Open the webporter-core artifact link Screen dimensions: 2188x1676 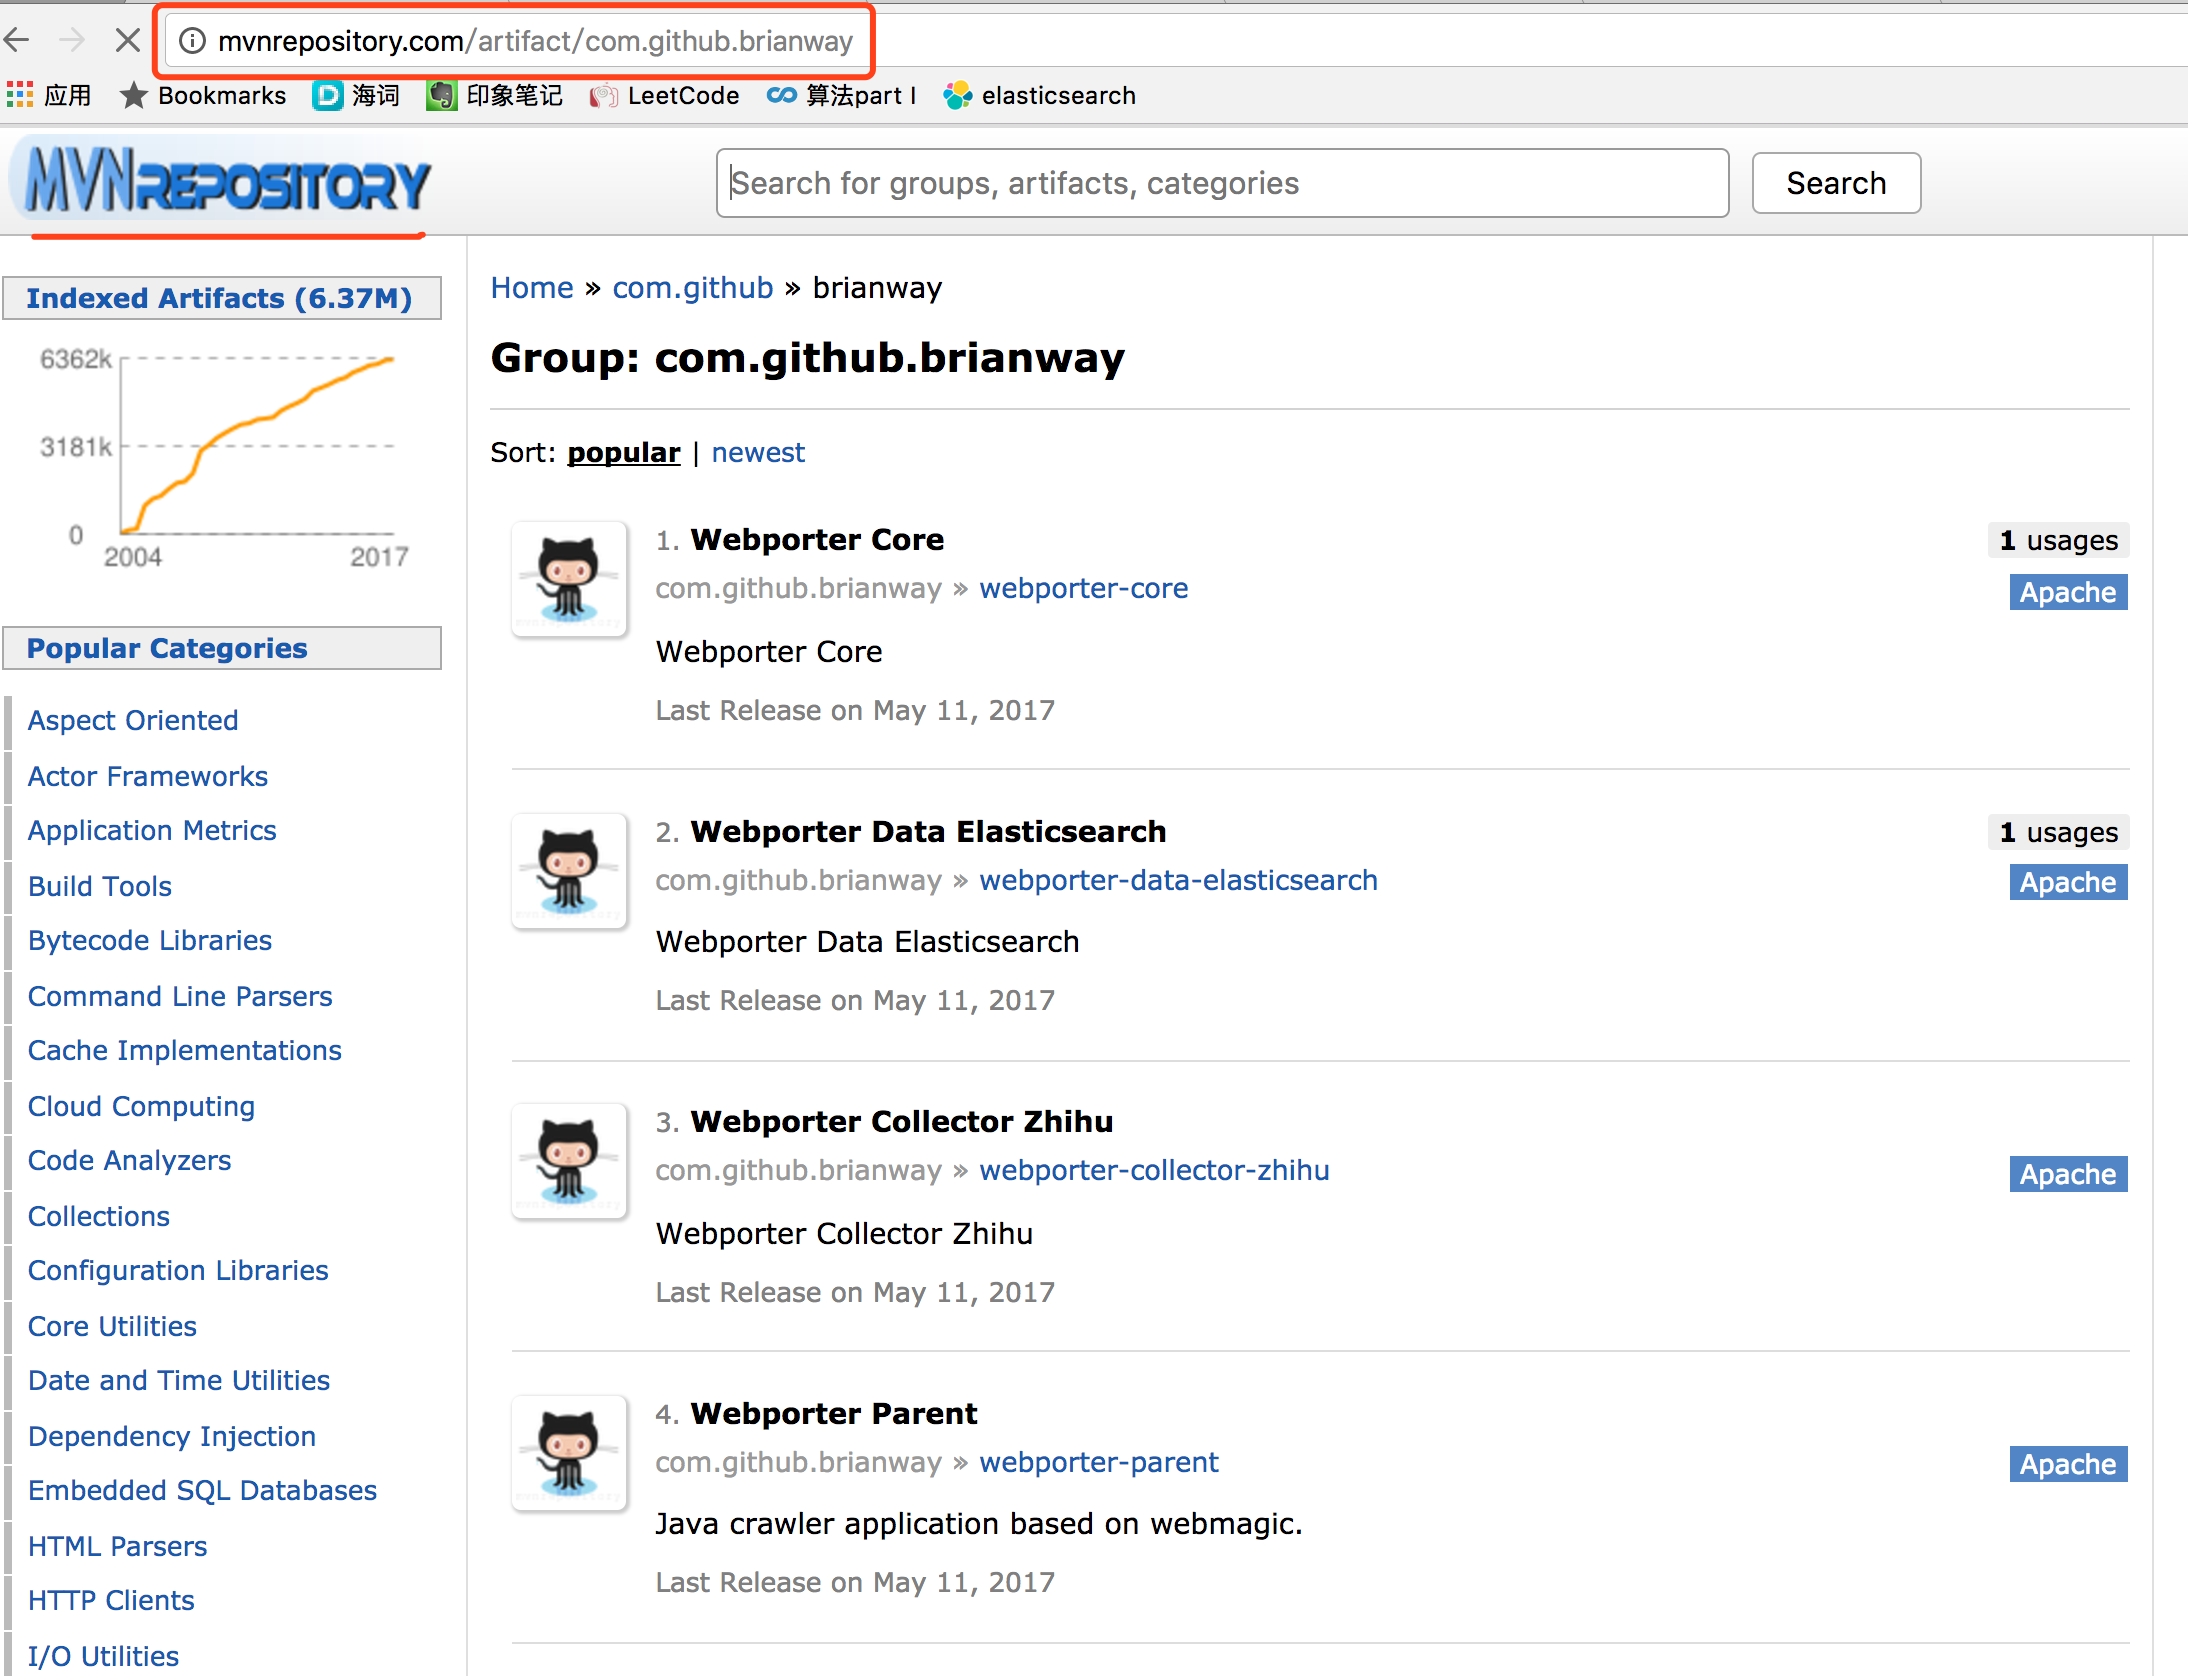click(1083, 588)
